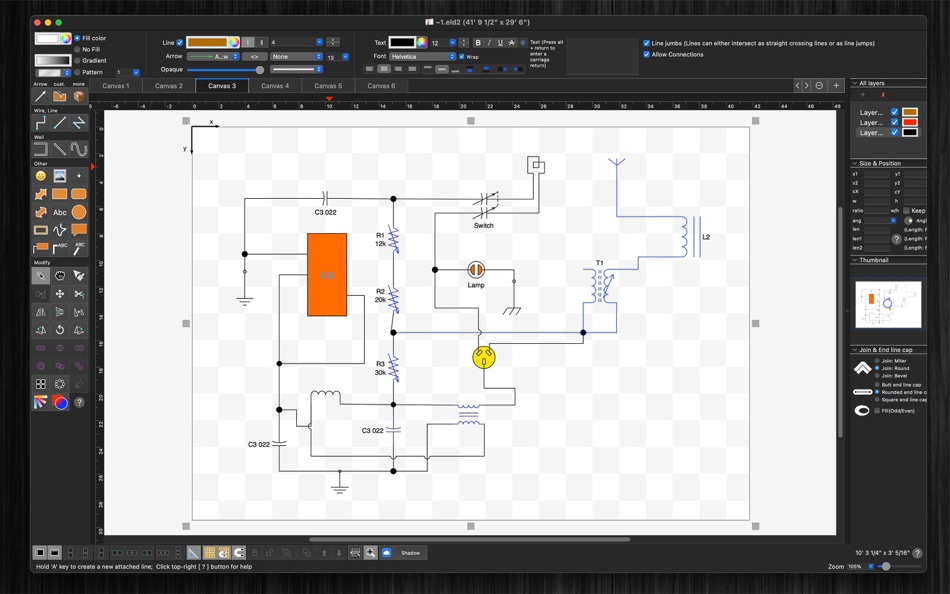Switch to the Canvas 5 tab

[328, 85]
